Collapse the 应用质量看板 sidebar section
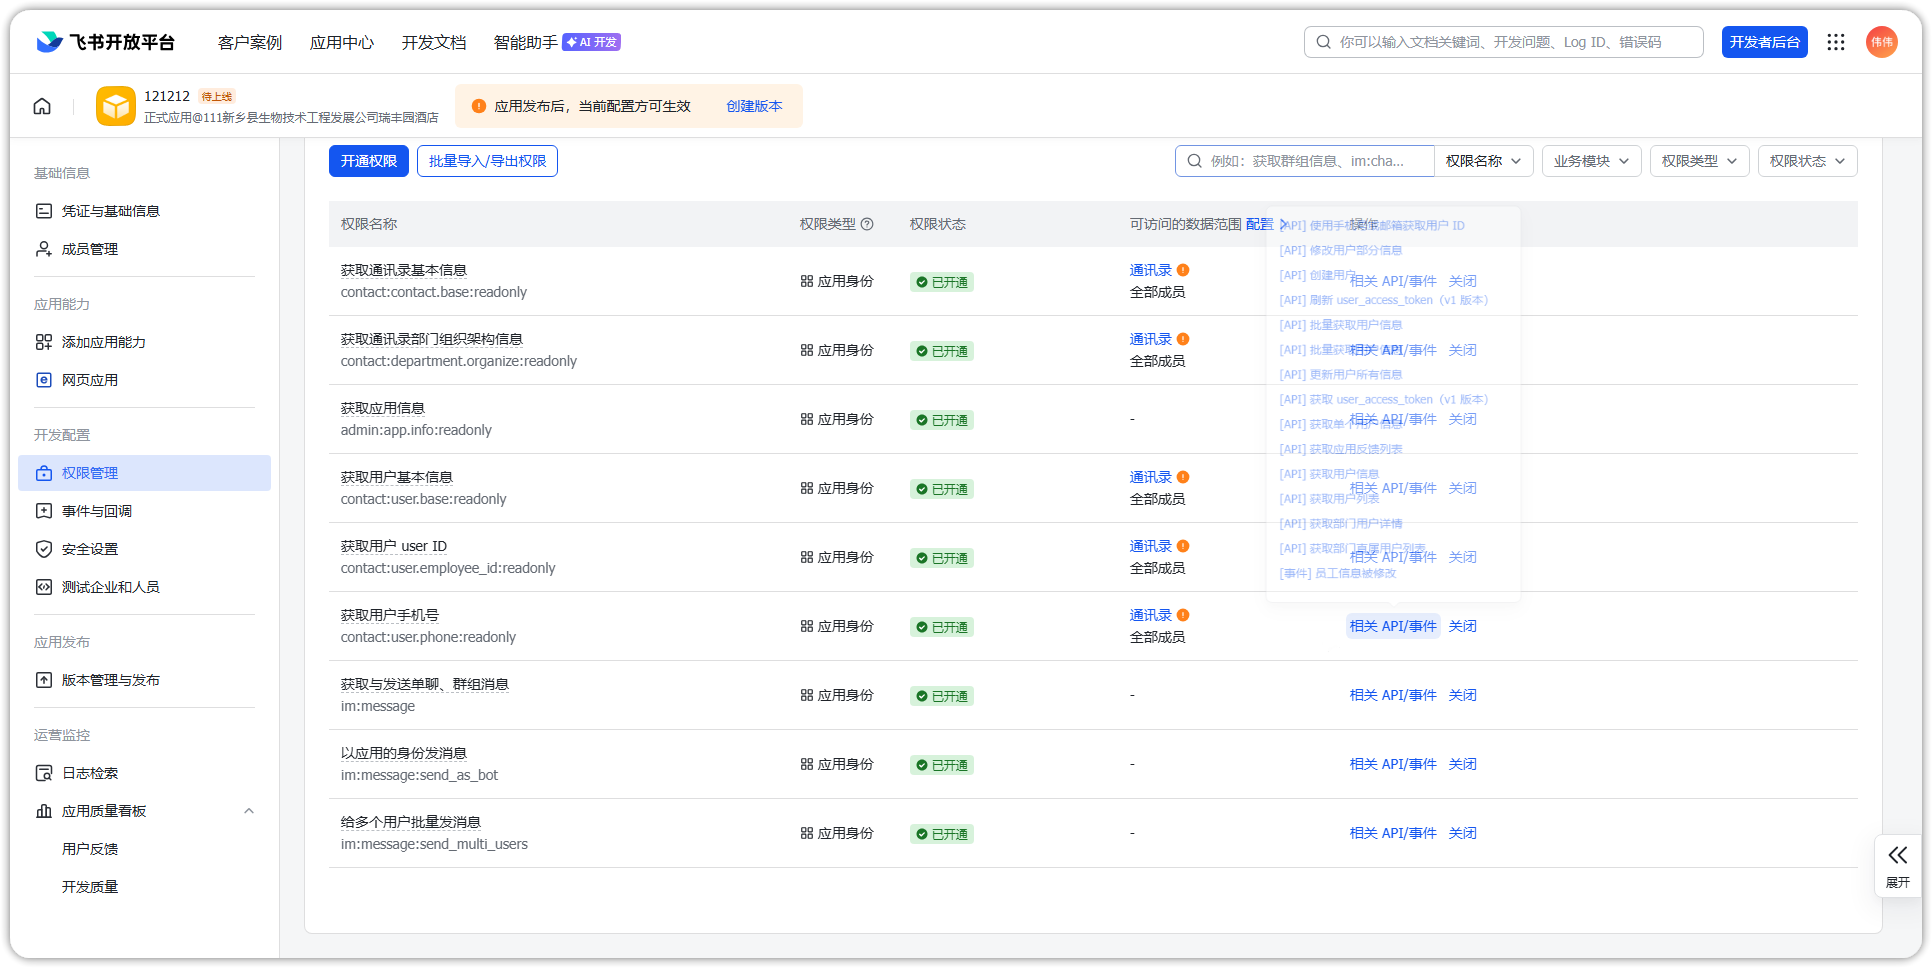Image resolution: width=1932 pixels, height=968 pixels. pyautogui.click(x=249, y=811)
